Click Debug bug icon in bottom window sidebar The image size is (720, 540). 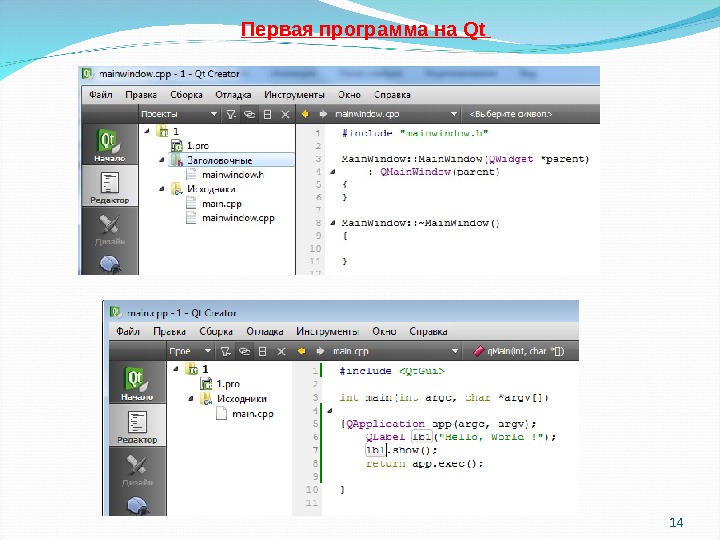(137, 504)
